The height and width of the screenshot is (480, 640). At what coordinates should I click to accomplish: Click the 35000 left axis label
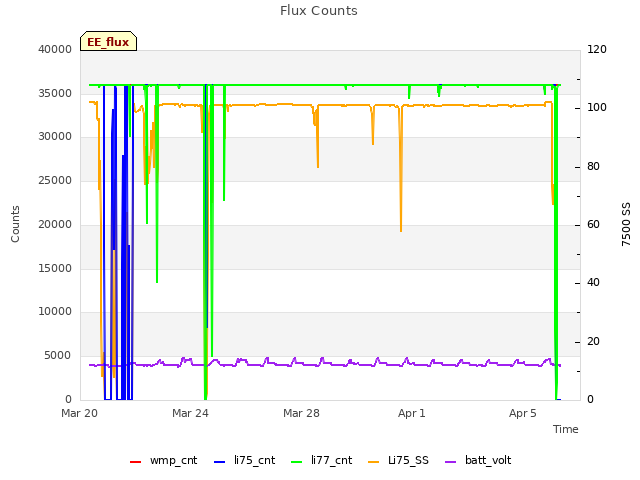tap(55, 93)
